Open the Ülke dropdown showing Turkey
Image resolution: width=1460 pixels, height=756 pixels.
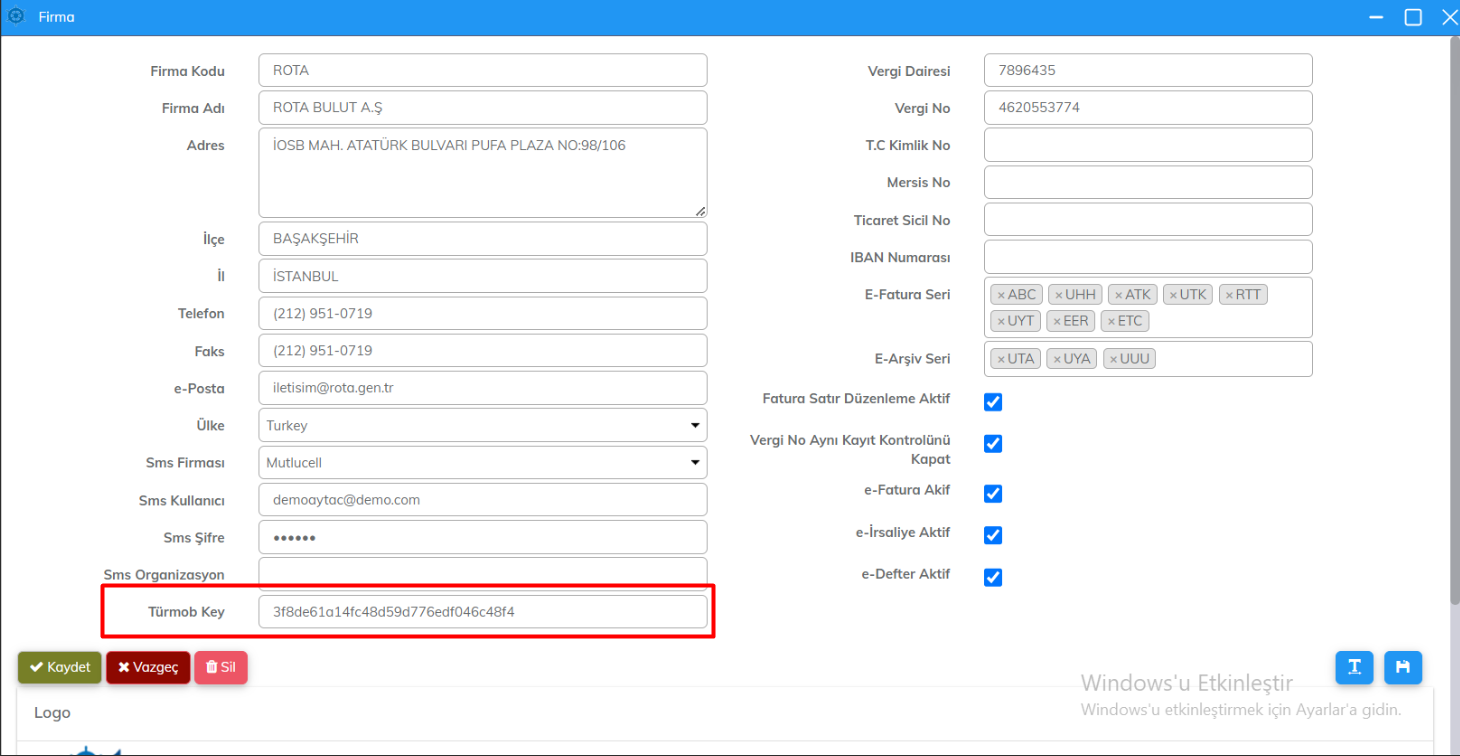482,425
